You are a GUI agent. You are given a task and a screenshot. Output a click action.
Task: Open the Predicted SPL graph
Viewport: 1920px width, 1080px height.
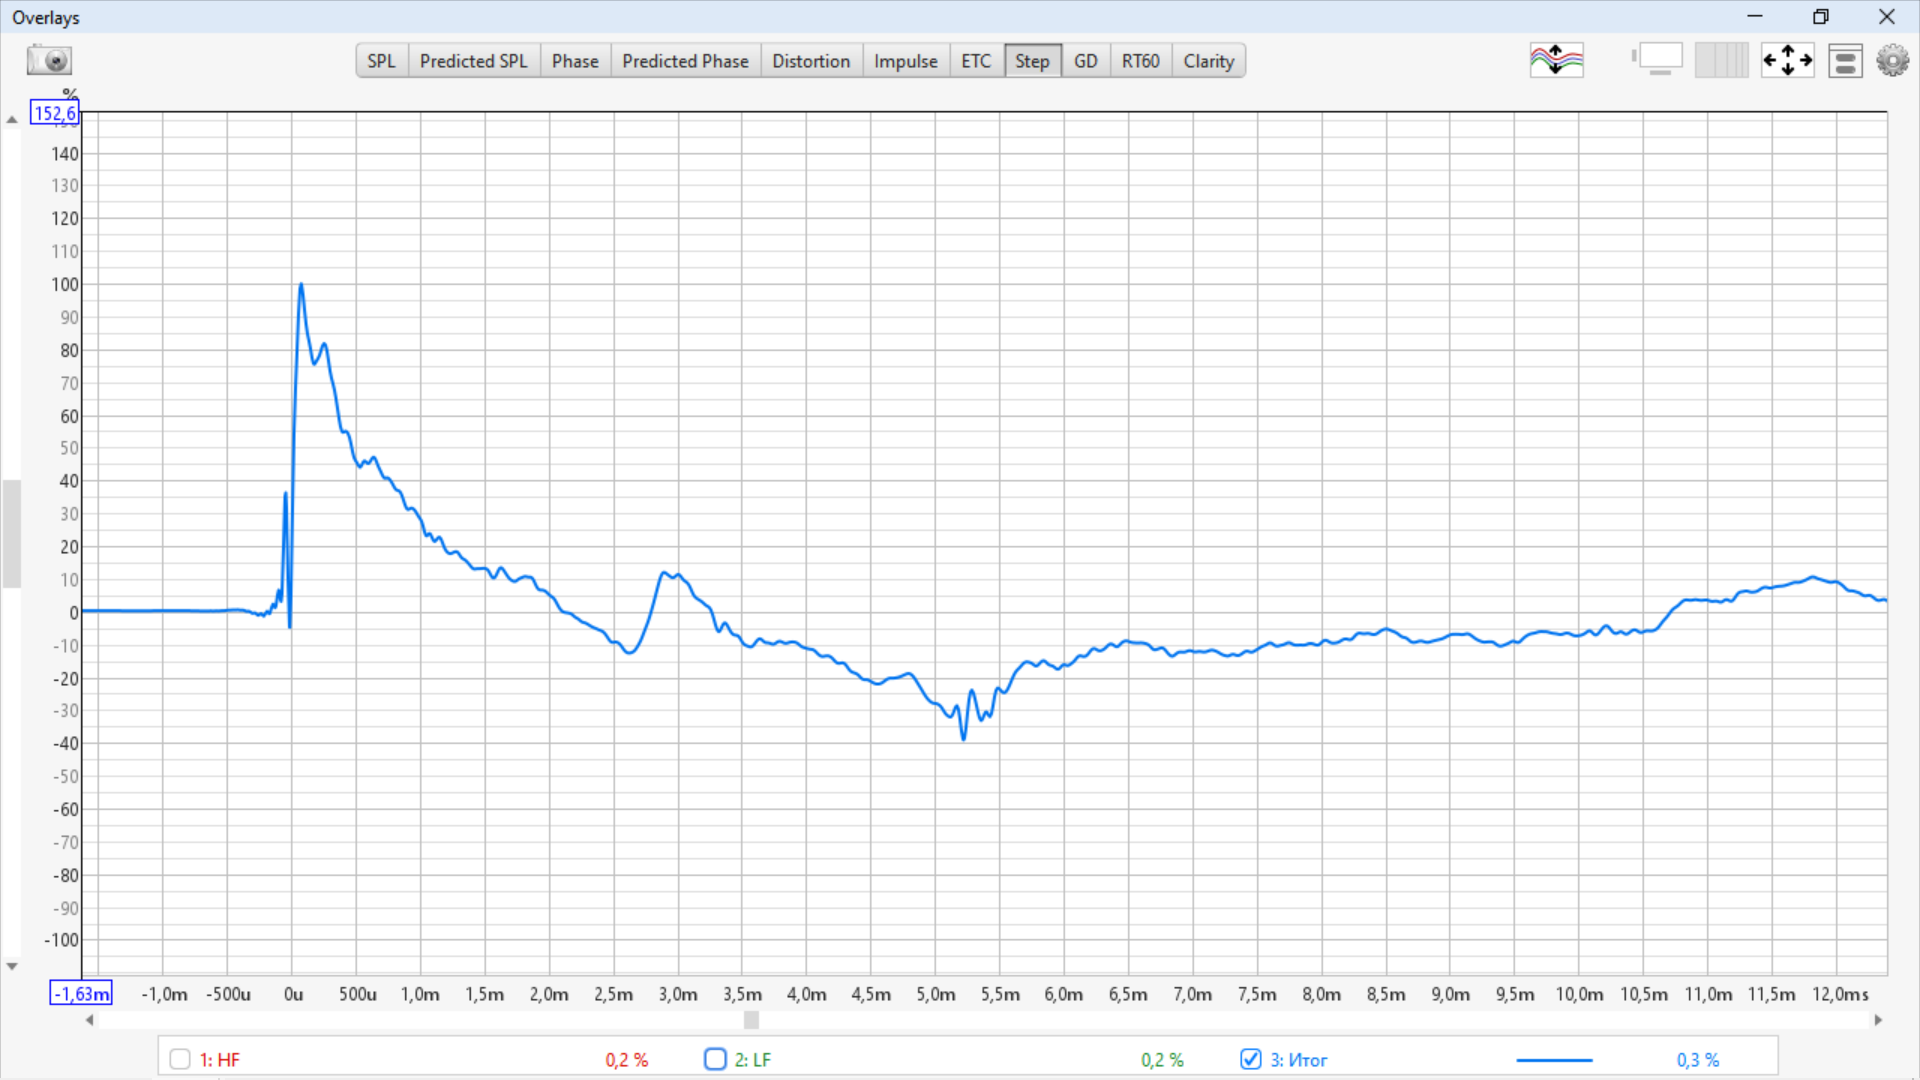tap(473, 61)
